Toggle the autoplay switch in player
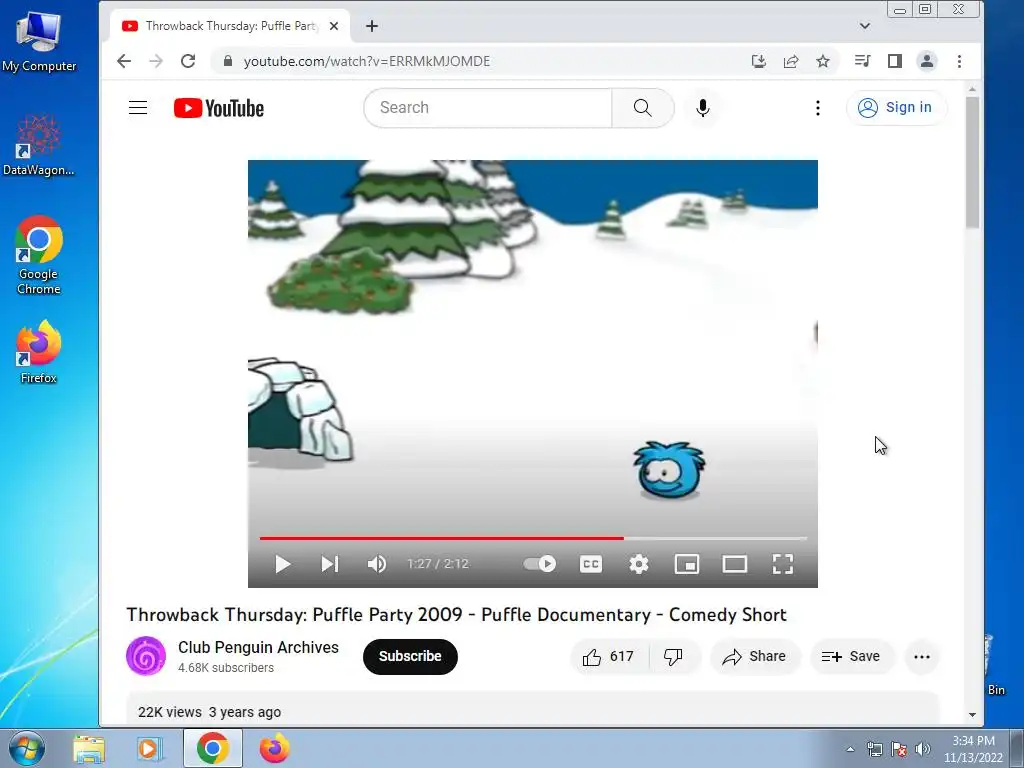This screenshot has height=768, width=1024. [x=540, y=564]
